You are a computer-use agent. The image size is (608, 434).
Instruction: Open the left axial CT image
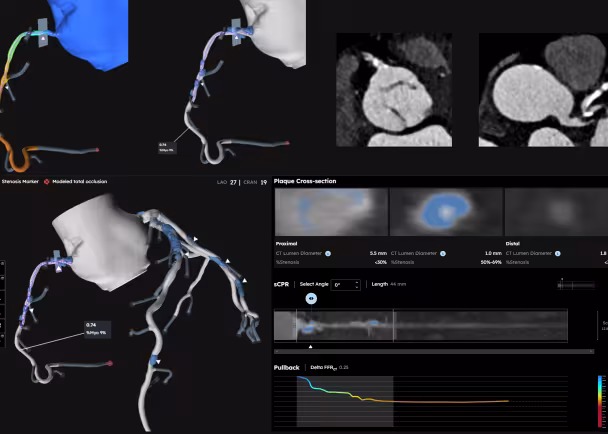(394, 90)
